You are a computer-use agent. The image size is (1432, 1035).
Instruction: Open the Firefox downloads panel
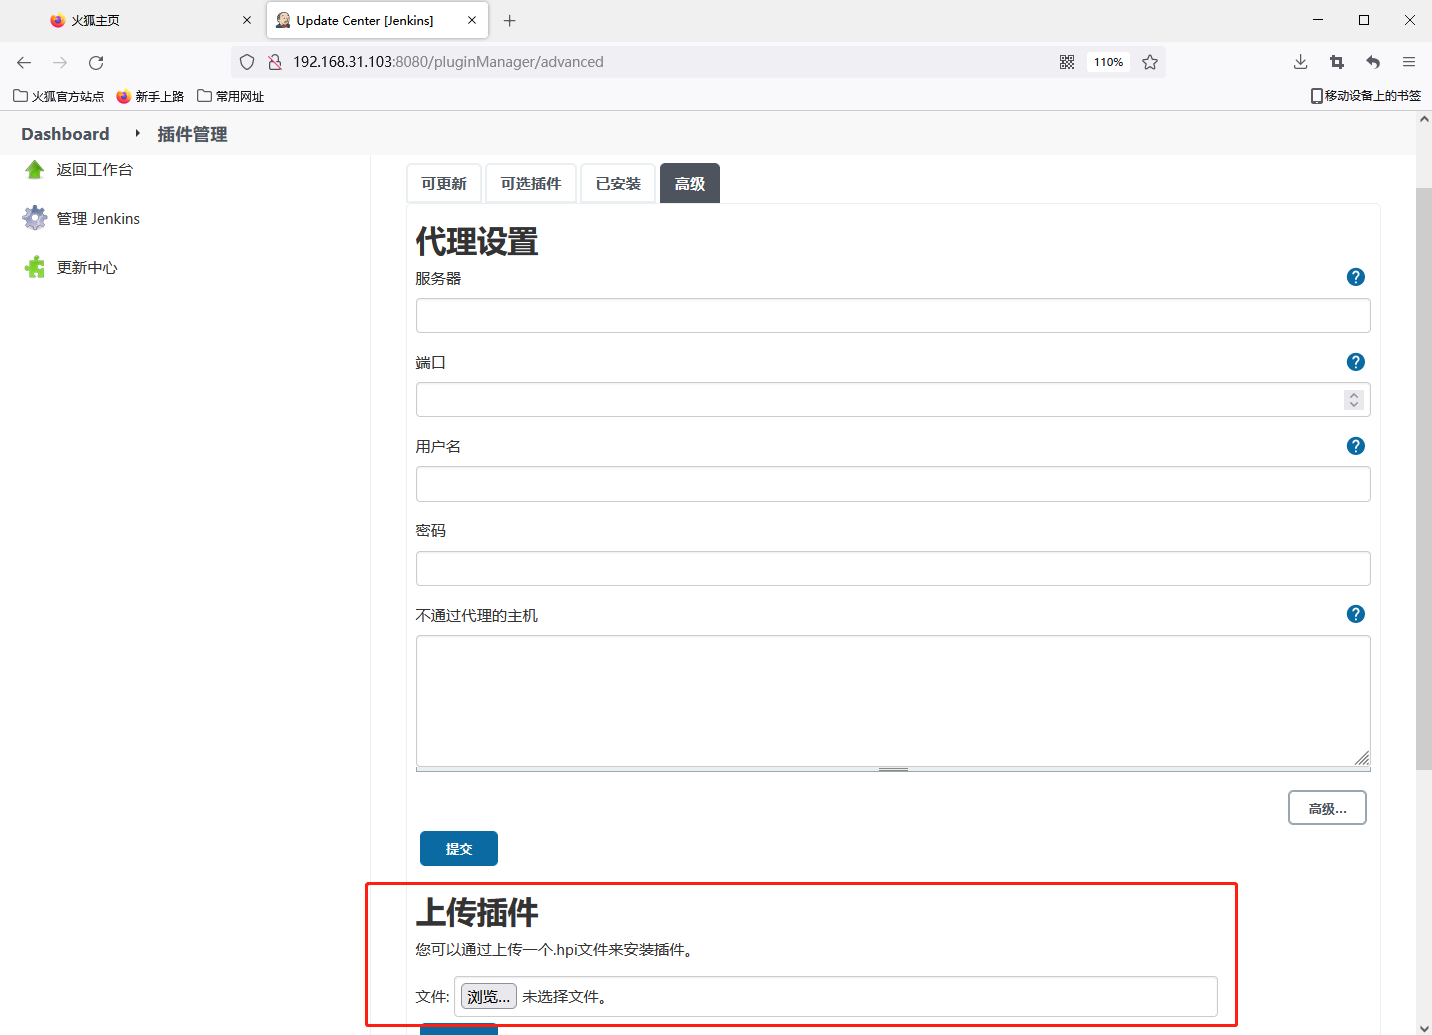1300,62
